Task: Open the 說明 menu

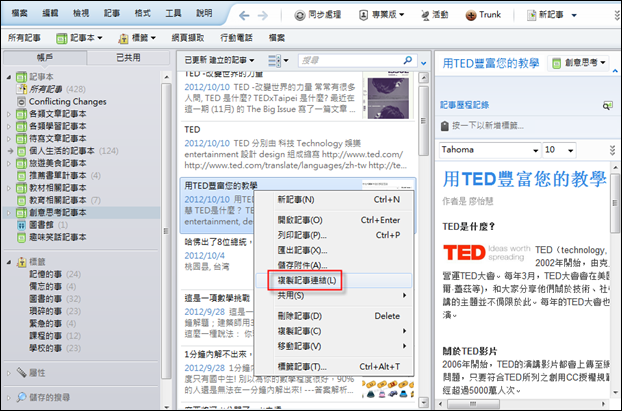Action: 204,13
